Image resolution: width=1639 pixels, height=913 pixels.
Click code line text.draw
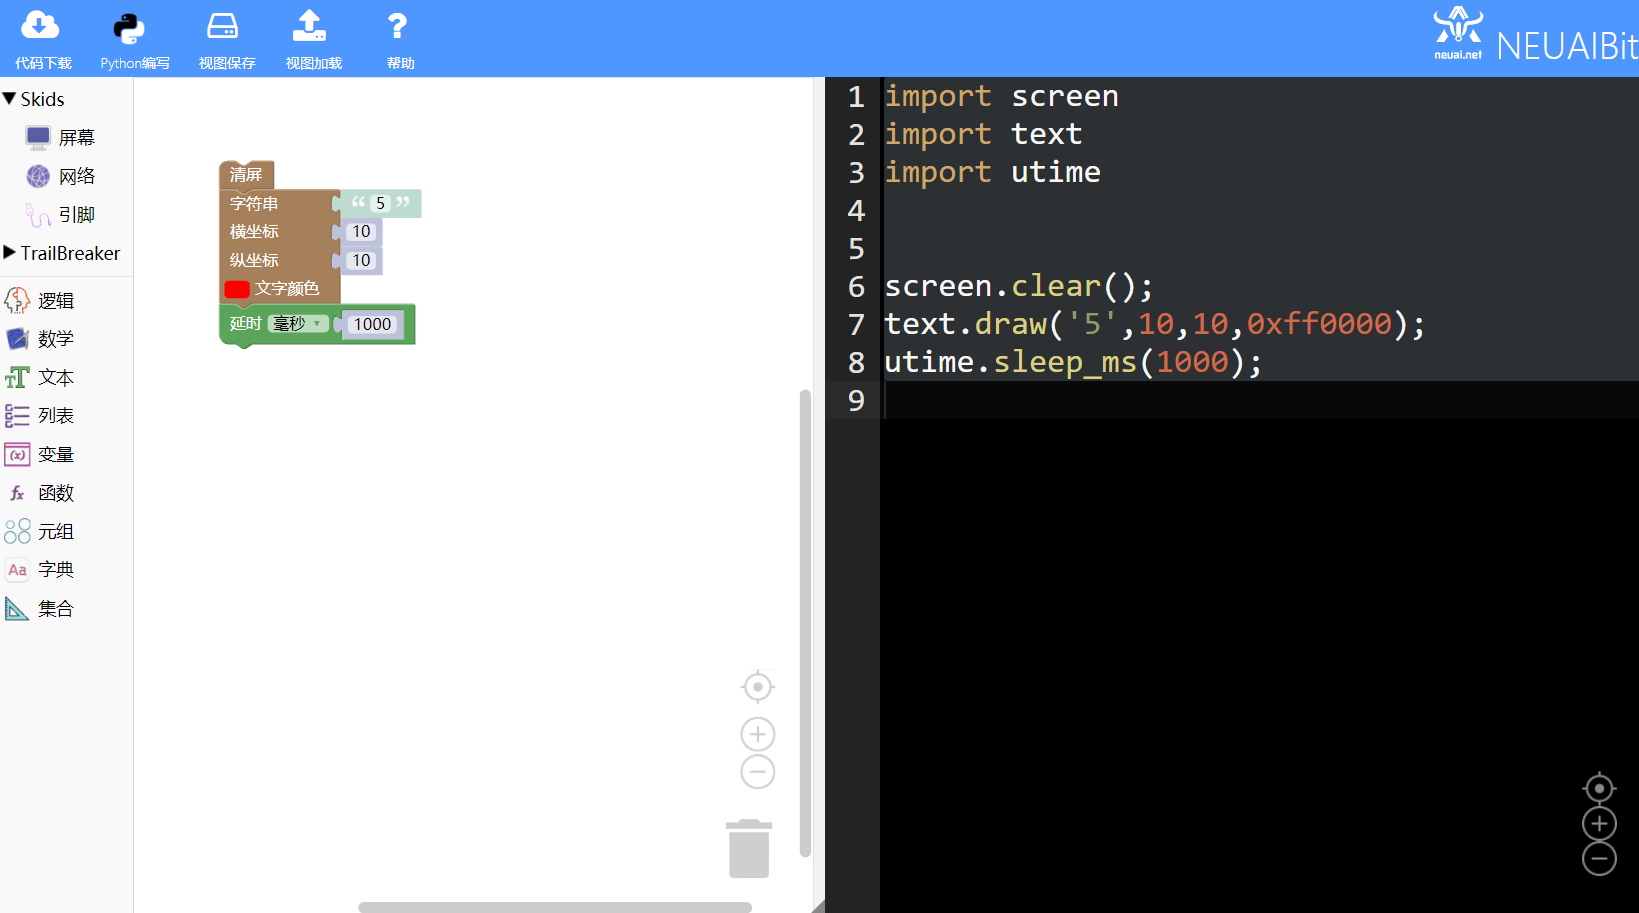tap(1155, 324)
